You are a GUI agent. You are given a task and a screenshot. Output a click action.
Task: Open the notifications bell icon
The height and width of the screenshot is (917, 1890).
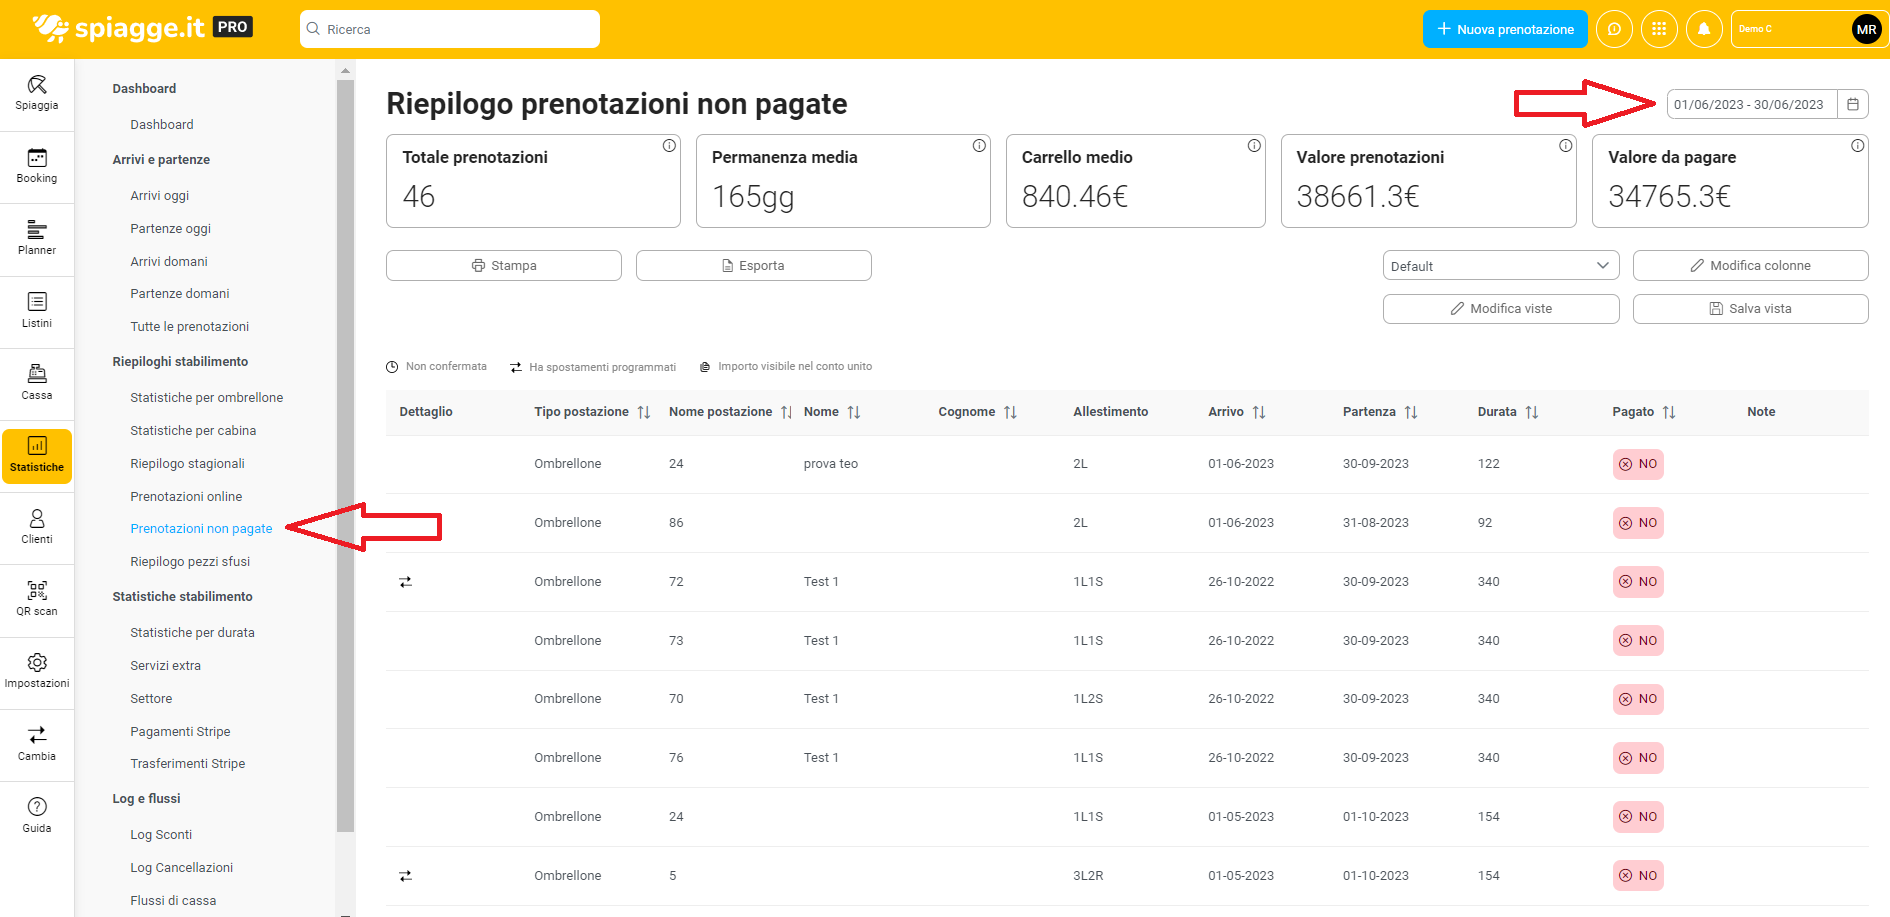pos(1704,29)
